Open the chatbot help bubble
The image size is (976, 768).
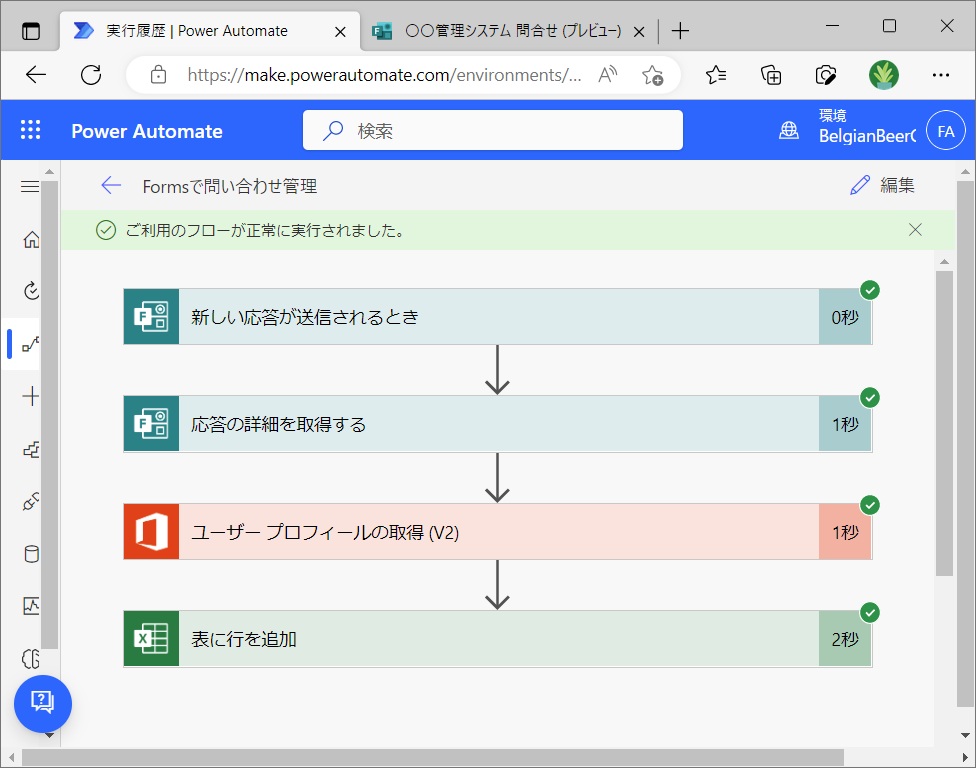point(43,703)
